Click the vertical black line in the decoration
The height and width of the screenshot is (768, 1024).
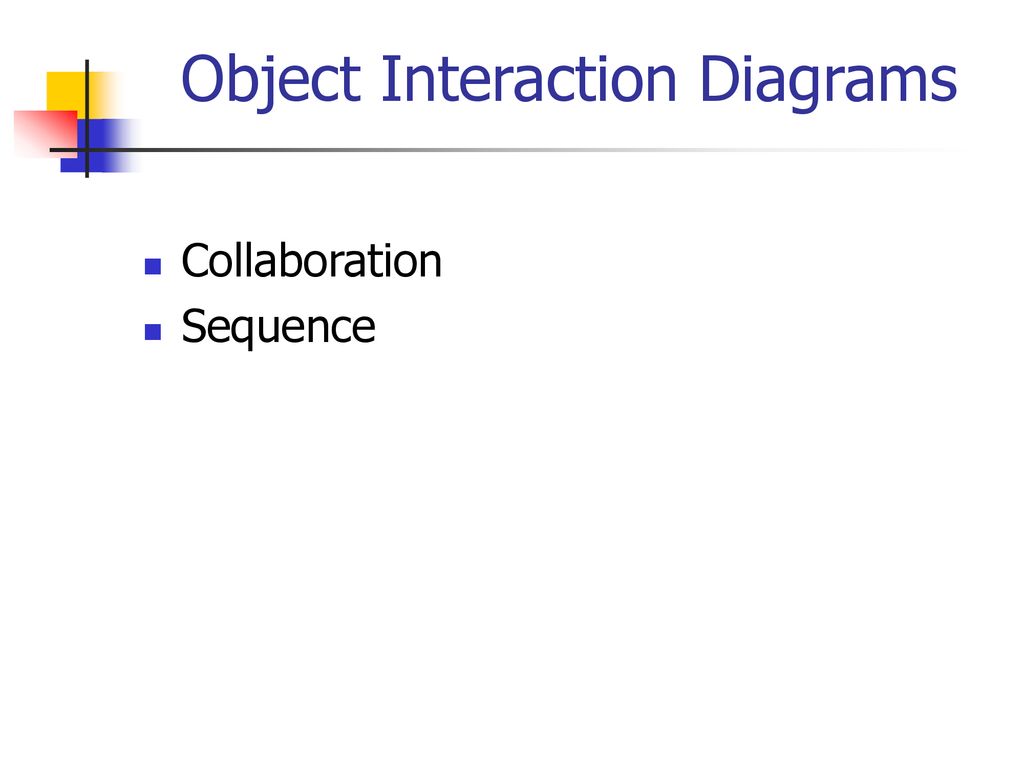87,118
